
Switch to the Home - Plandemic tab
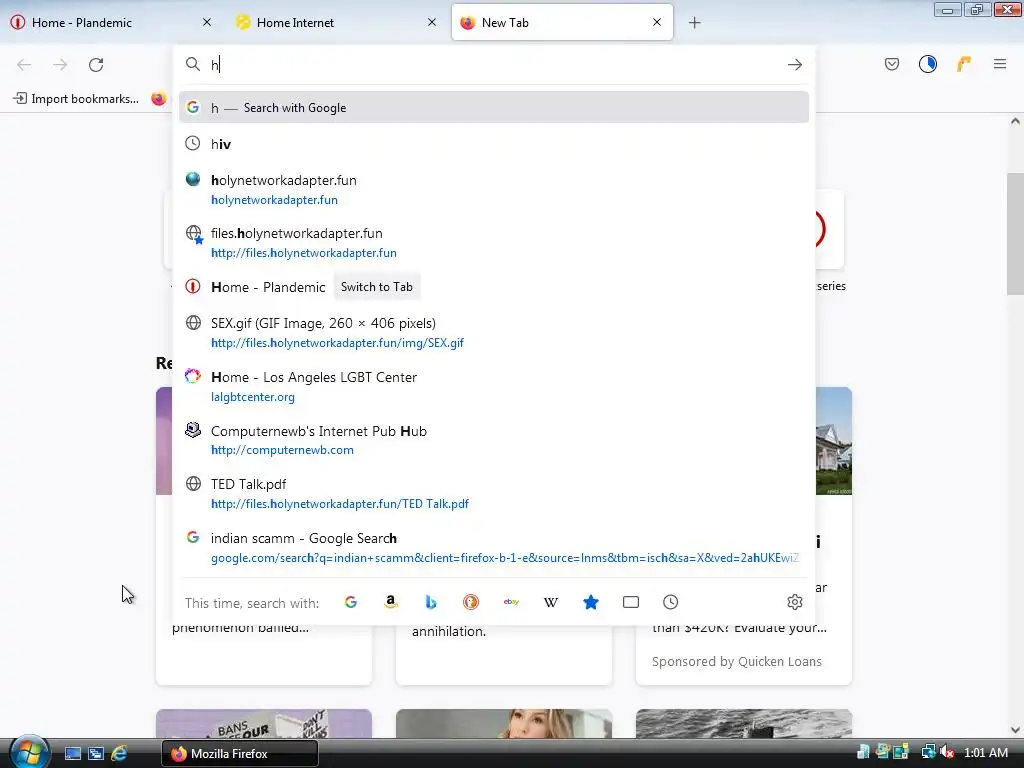tap(111, 23)
